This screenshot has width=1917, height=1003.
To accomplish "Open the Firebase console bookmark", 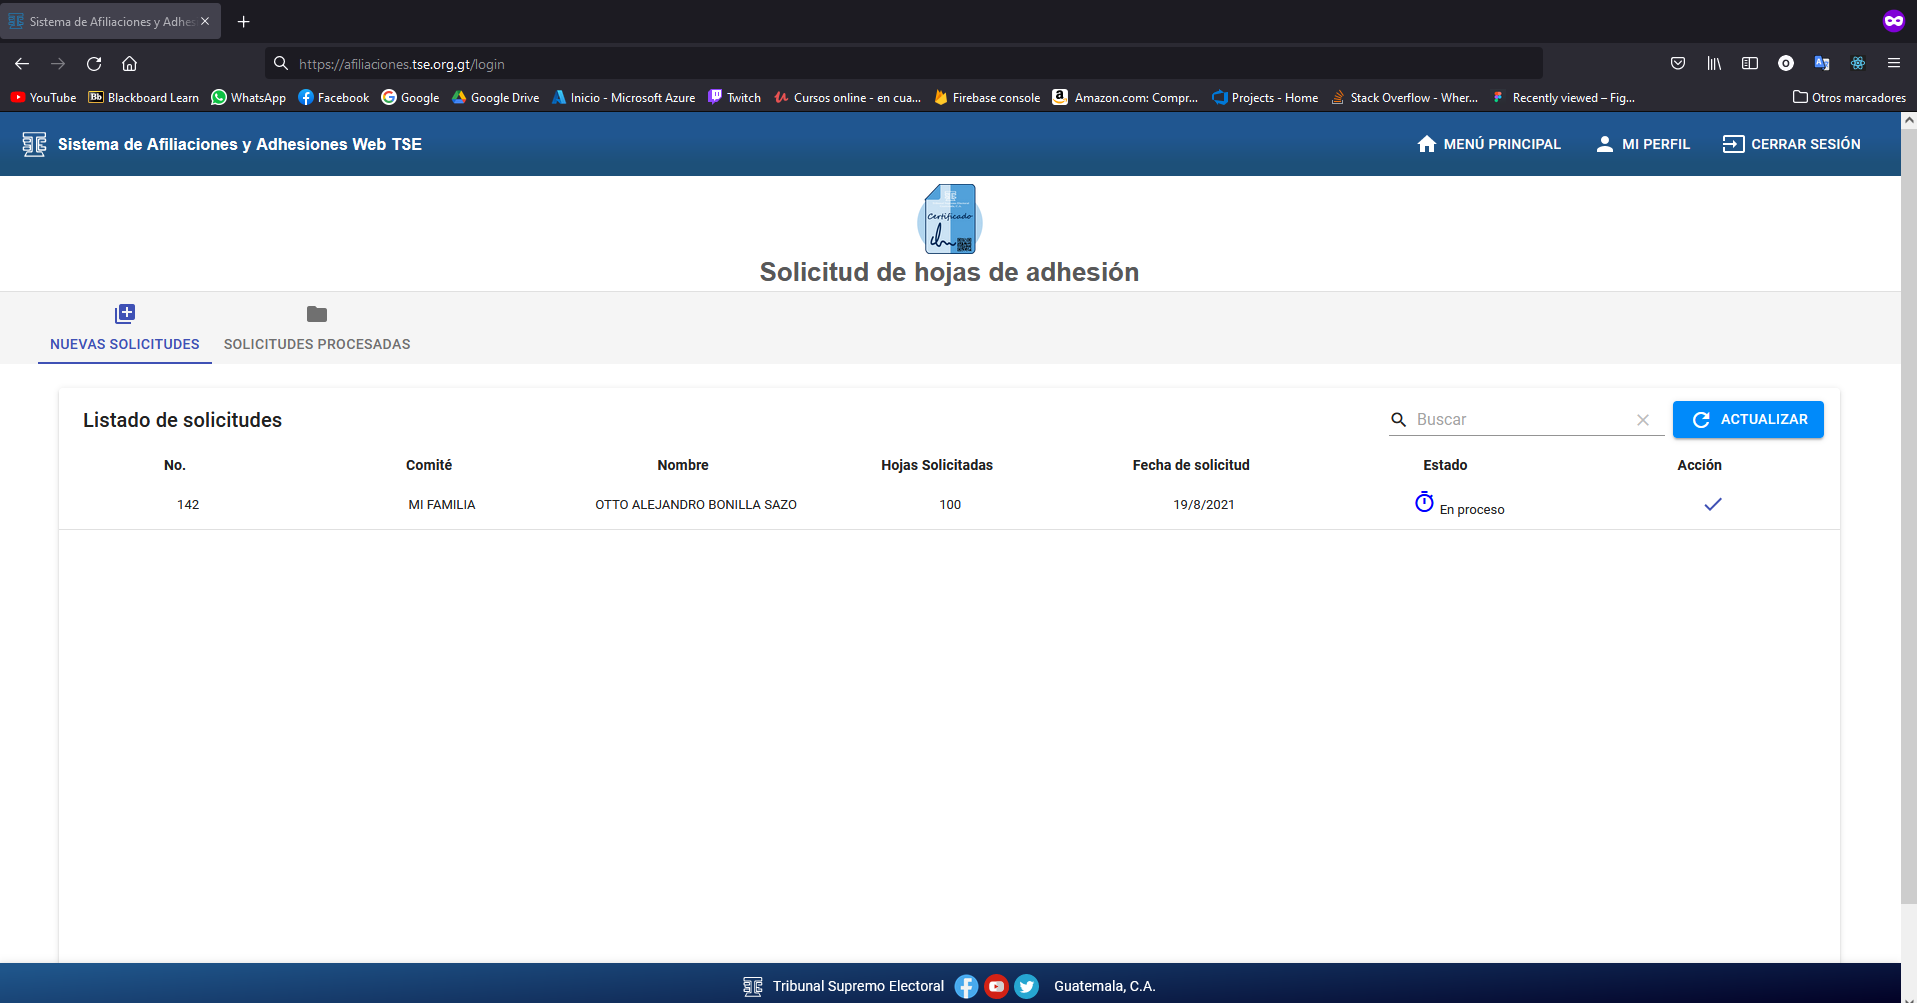I will pyautogui.click(x=987, y=97).
